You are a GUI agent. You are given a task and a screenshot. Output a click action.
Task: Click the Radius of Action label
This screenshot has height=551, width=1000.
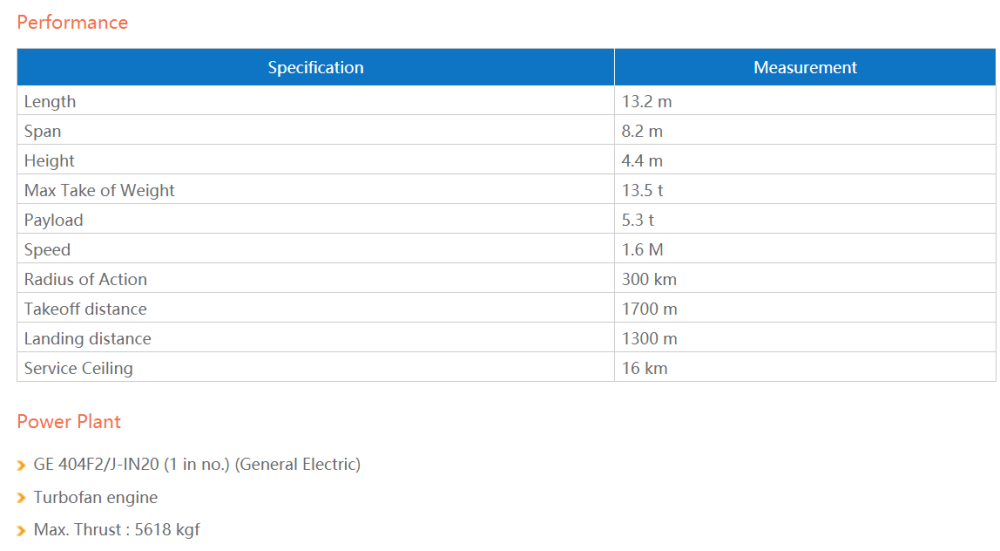tap(85, 279)
